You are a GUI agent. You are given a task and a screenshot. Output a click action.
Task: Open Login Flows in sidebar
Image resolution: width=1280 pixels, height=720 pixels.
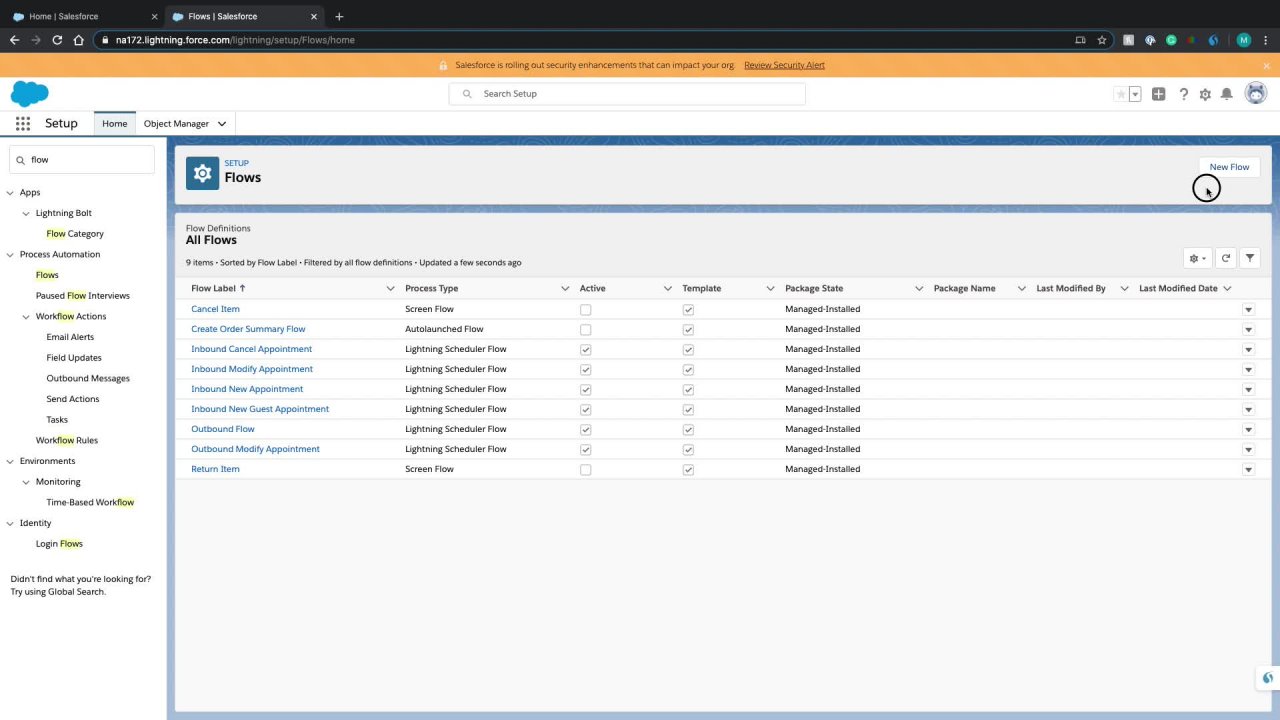click(59, 544)
